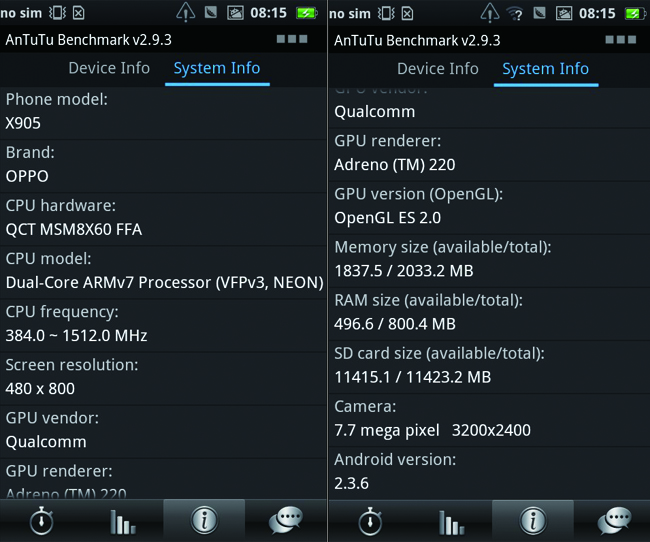Tap picture notification icon in right status bar
This screenshot has width=650, height=542.
[564, 13]
